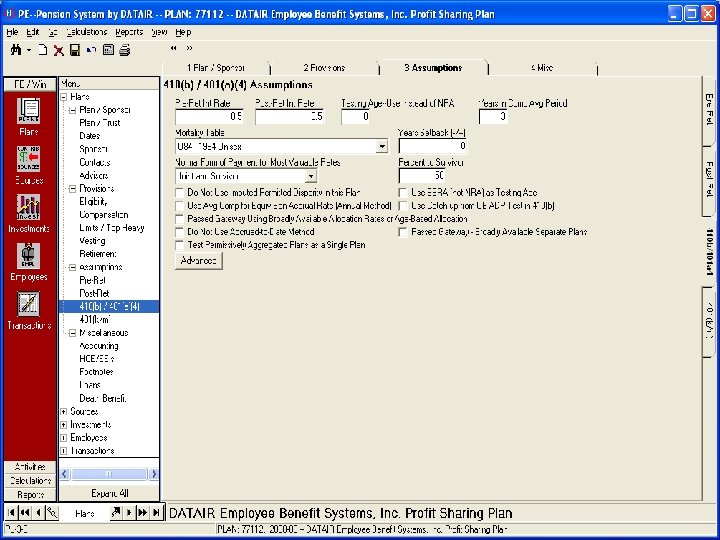This screenshot has width=720, height=540.
Task: Click the horizontal scrollbar thumb in menu tree
Action: 109,474
